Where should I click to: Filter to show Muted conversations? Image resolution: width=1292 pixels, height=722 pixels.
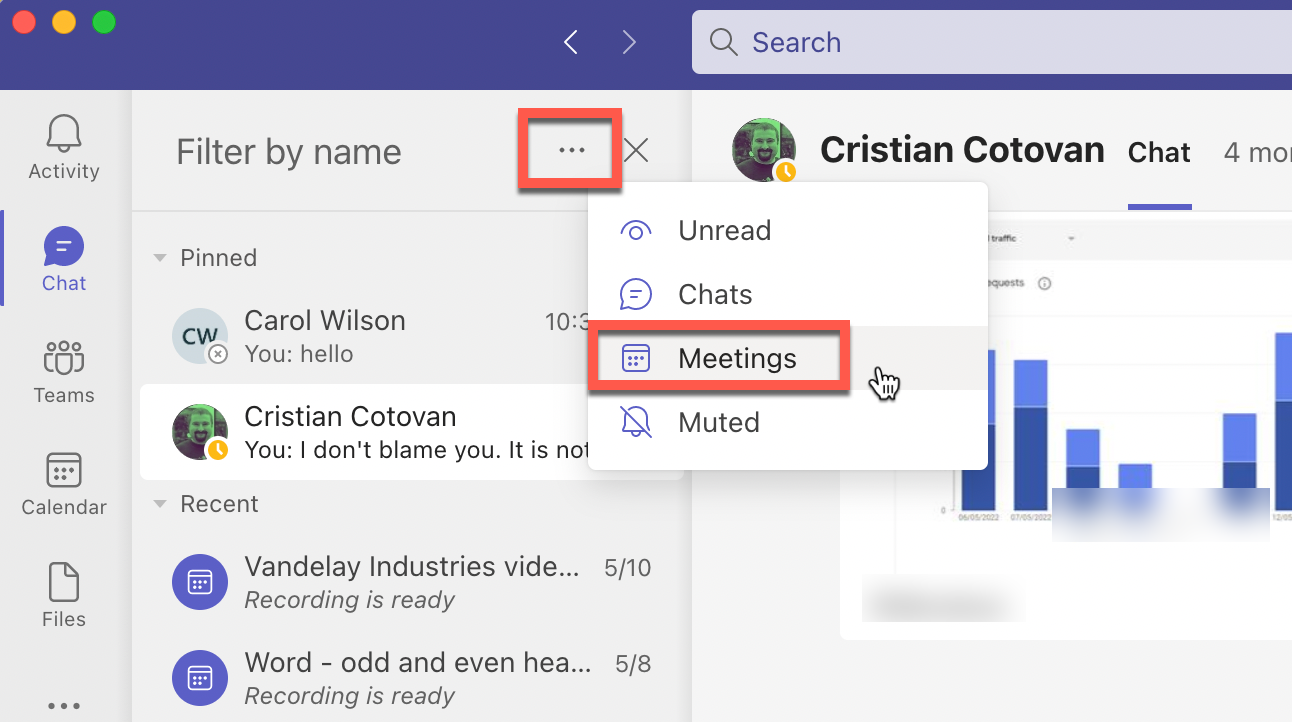(x=721, y=421)
